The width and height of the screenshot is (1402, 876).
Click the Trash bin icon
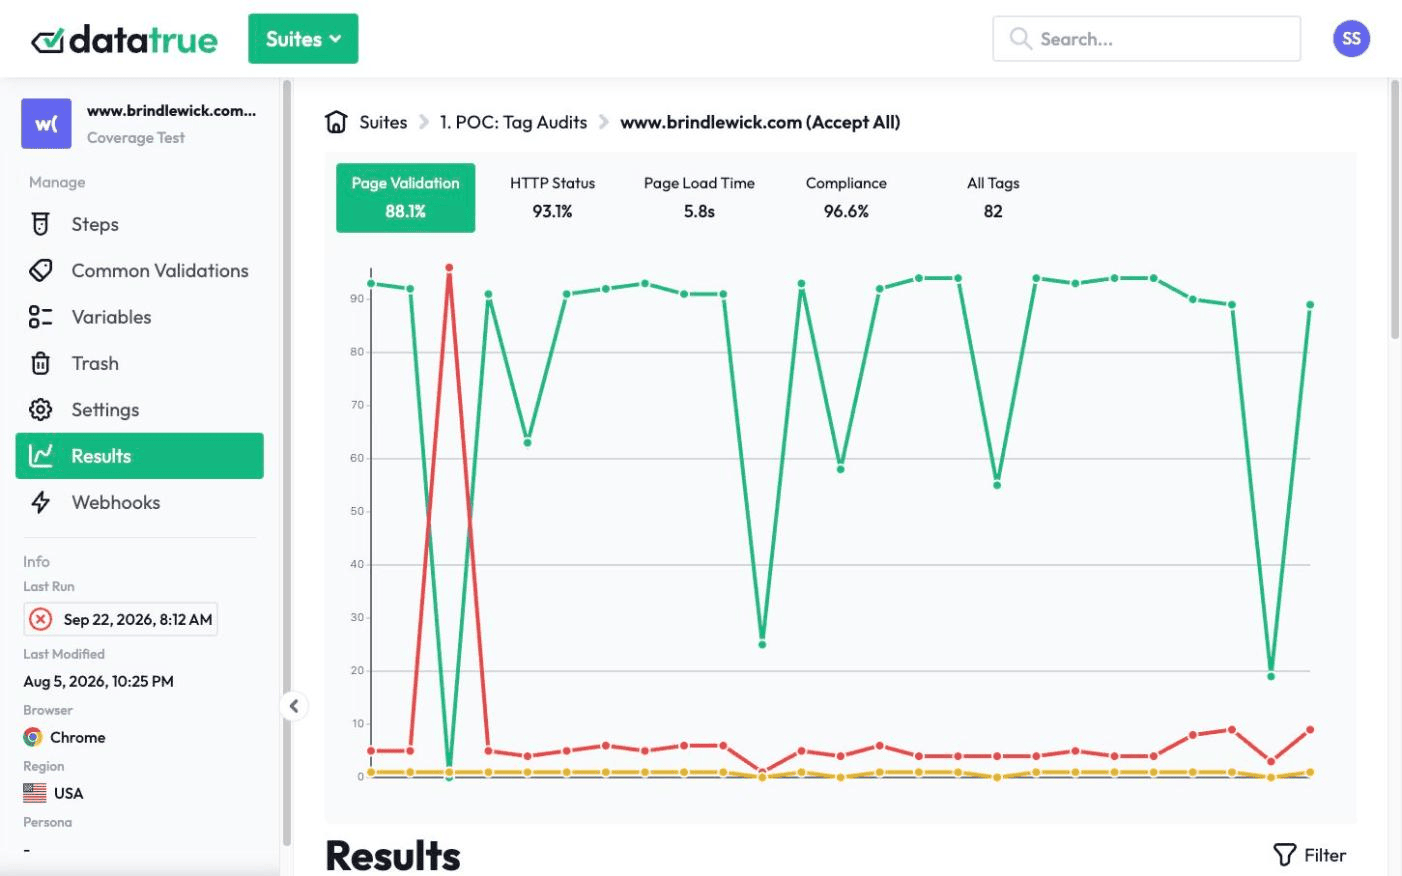click(40, 363)
